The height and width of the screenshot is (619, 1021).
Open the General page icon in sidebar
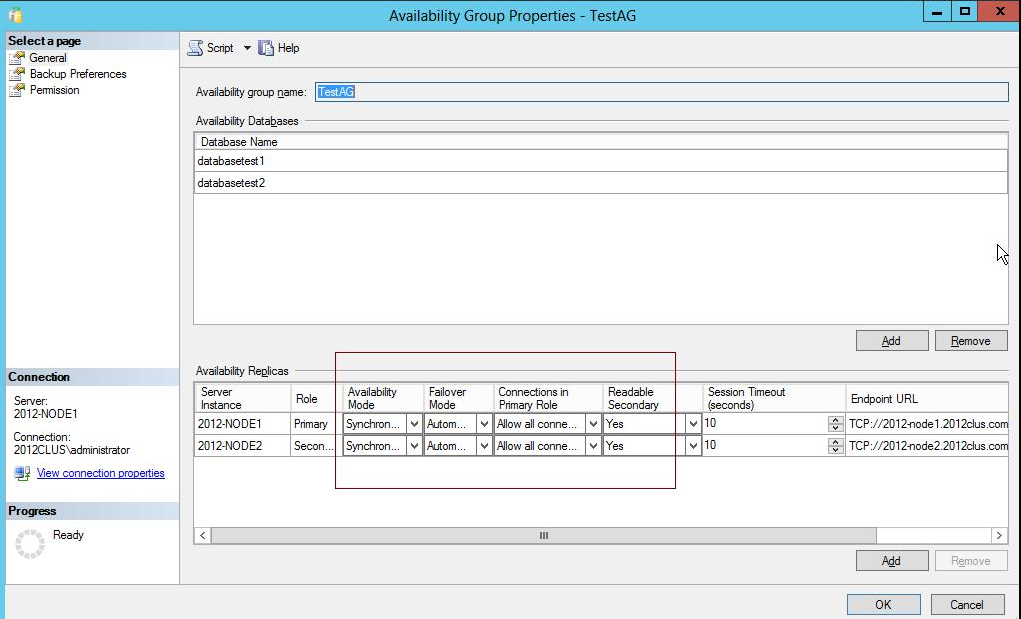(18, 57)
